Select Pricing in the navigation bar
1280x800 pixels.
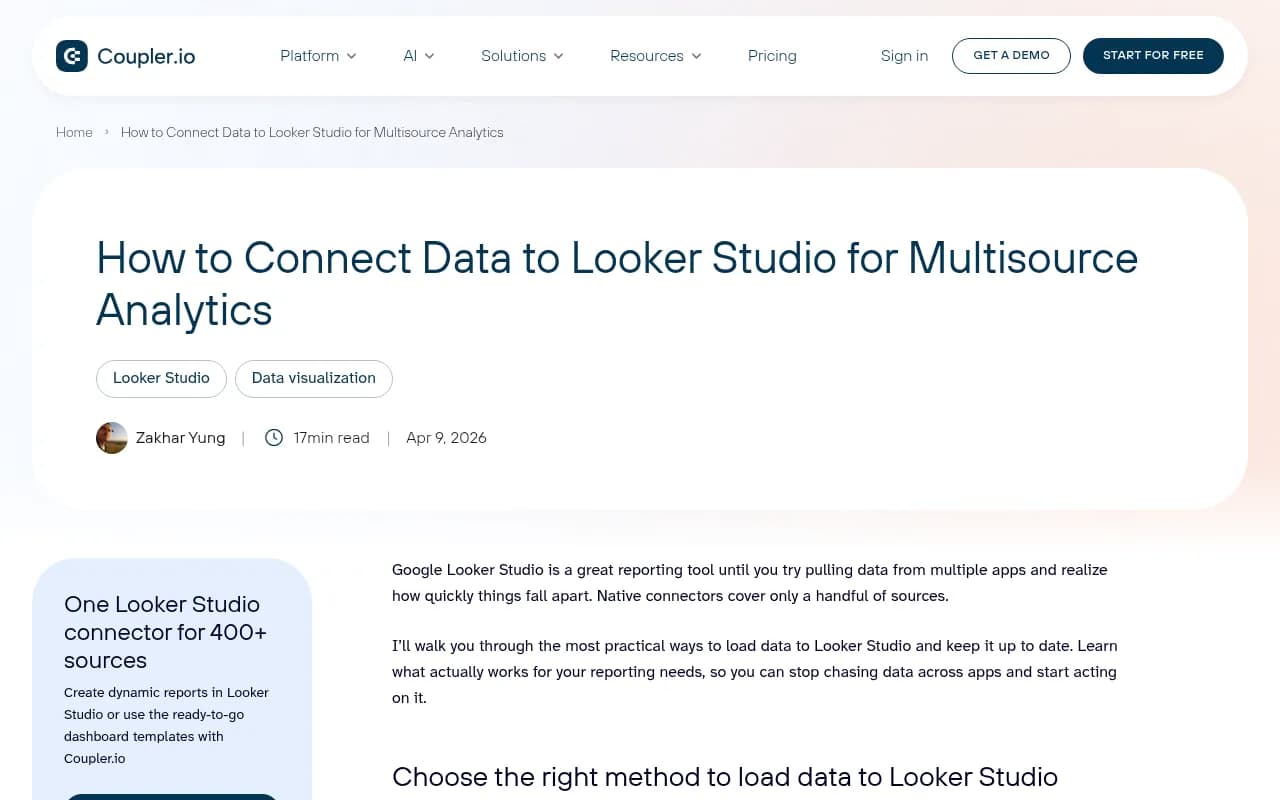click(771, 56)
